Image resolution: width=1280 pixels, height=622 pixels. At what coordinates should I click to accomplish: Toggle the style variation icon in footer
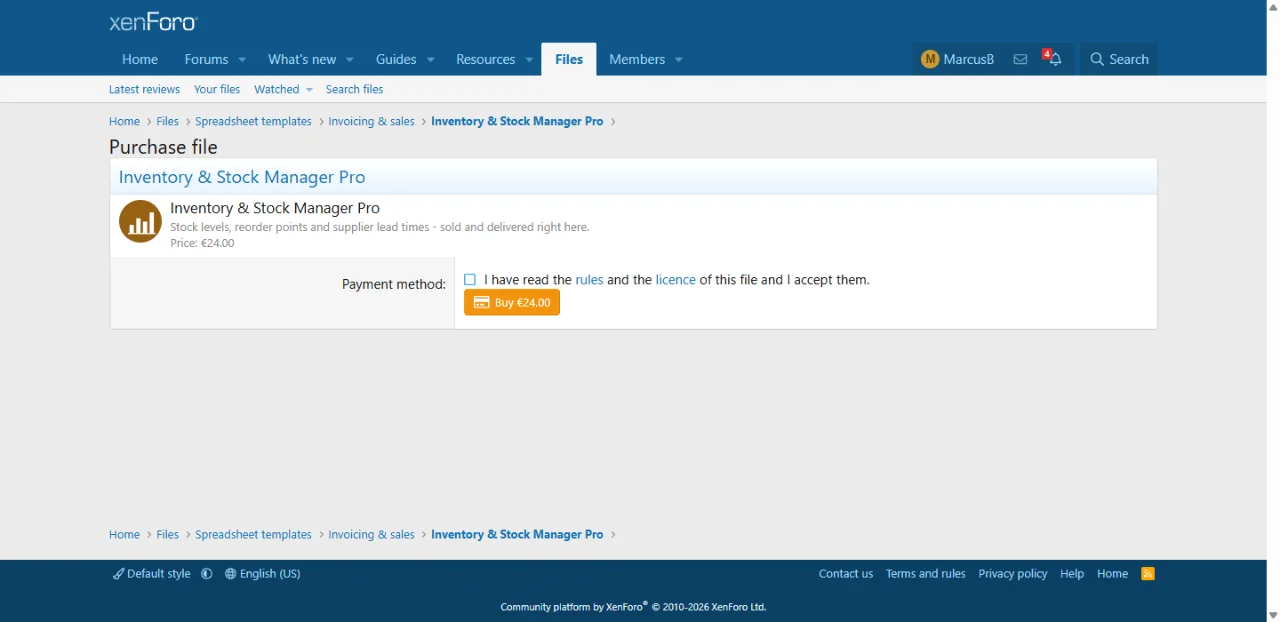[207, 574]
